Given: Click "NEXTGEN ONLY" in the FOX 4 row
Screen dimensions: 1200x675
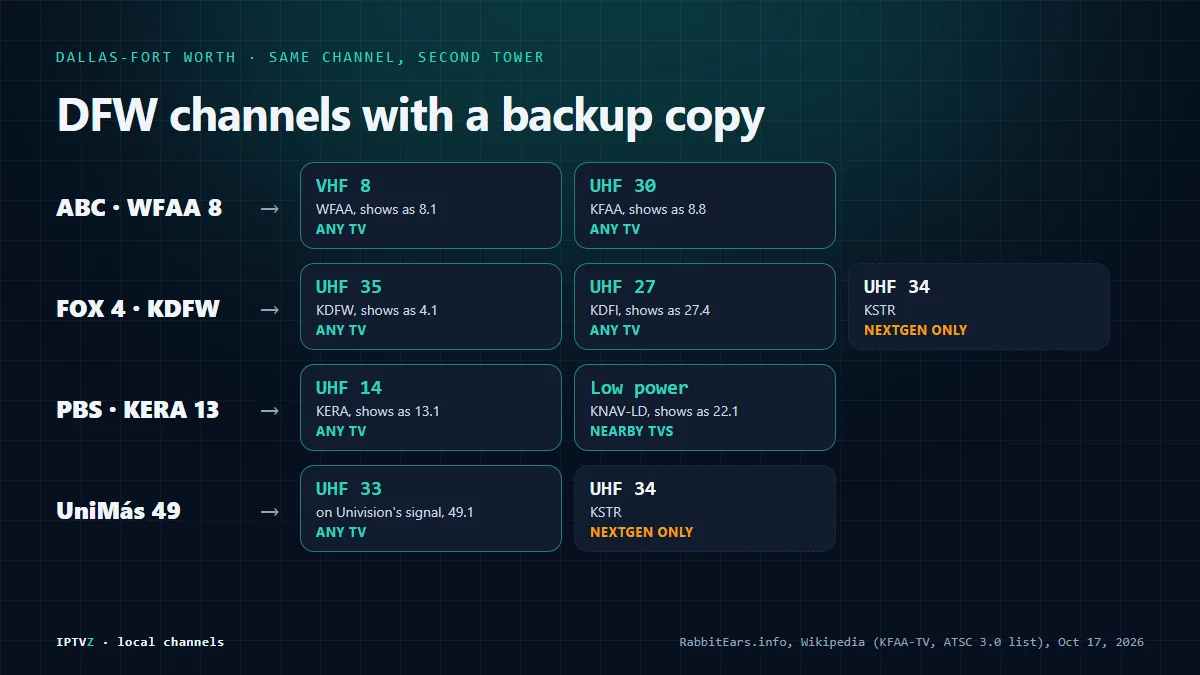Looking at the screenshot, I should (915, 330).
